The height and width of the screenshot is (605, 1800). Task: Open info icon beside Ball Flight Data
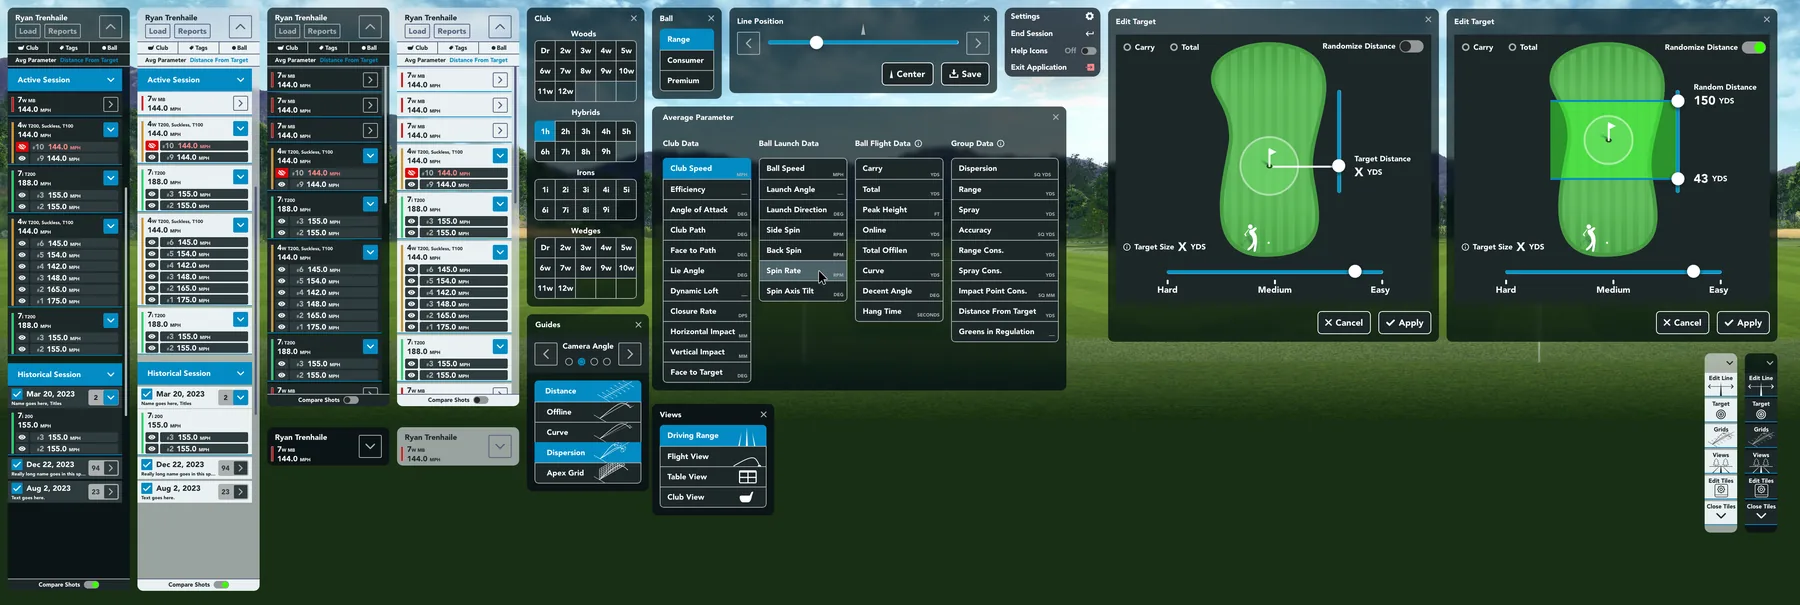pyautogui.click(x=918, y=143)
